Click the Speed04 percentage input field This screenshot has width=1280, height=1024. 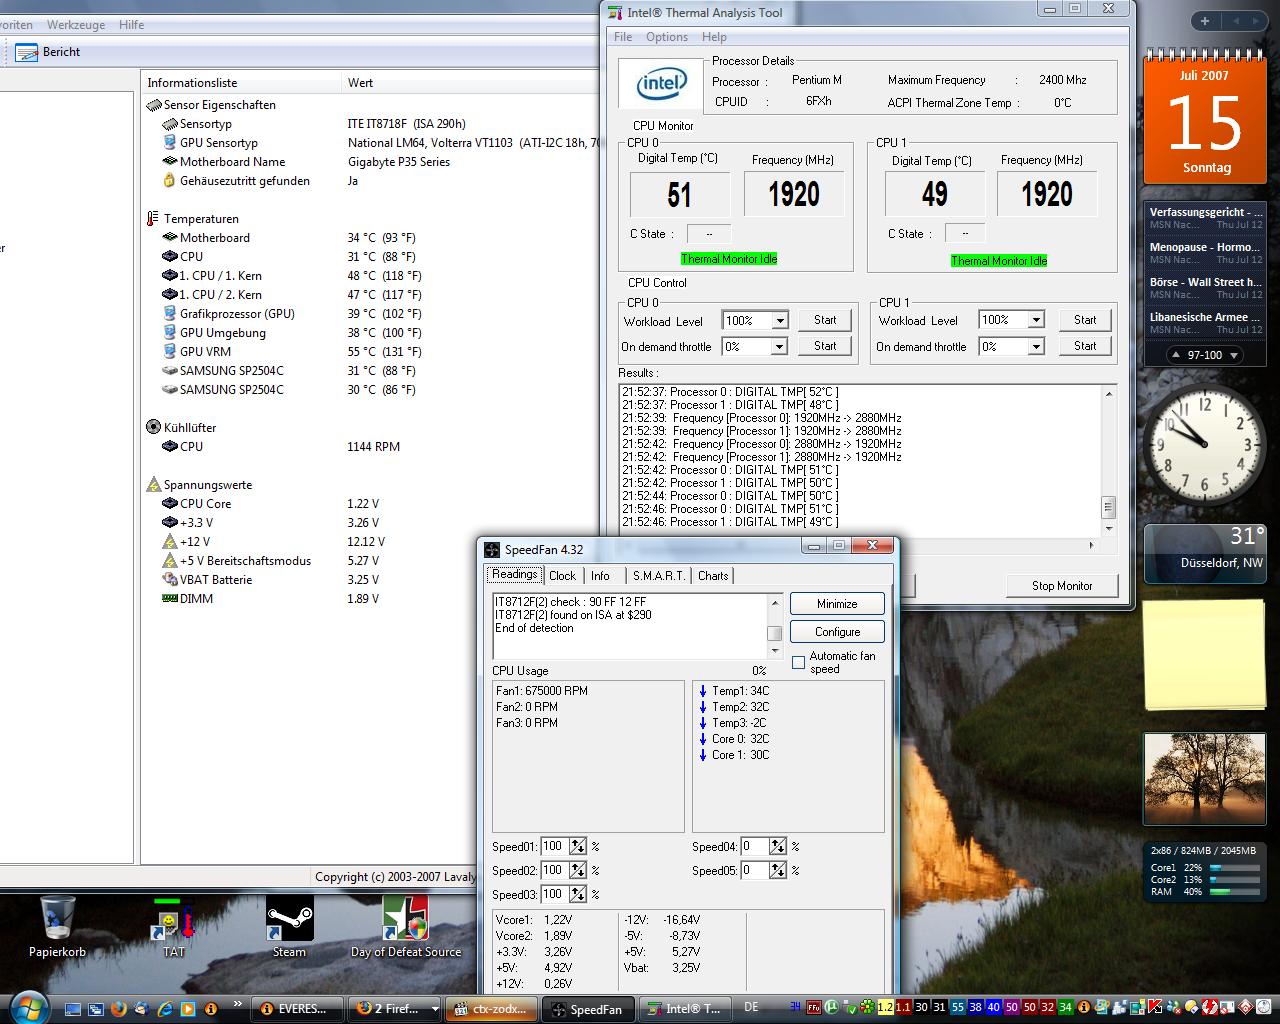tap(753, 846)
